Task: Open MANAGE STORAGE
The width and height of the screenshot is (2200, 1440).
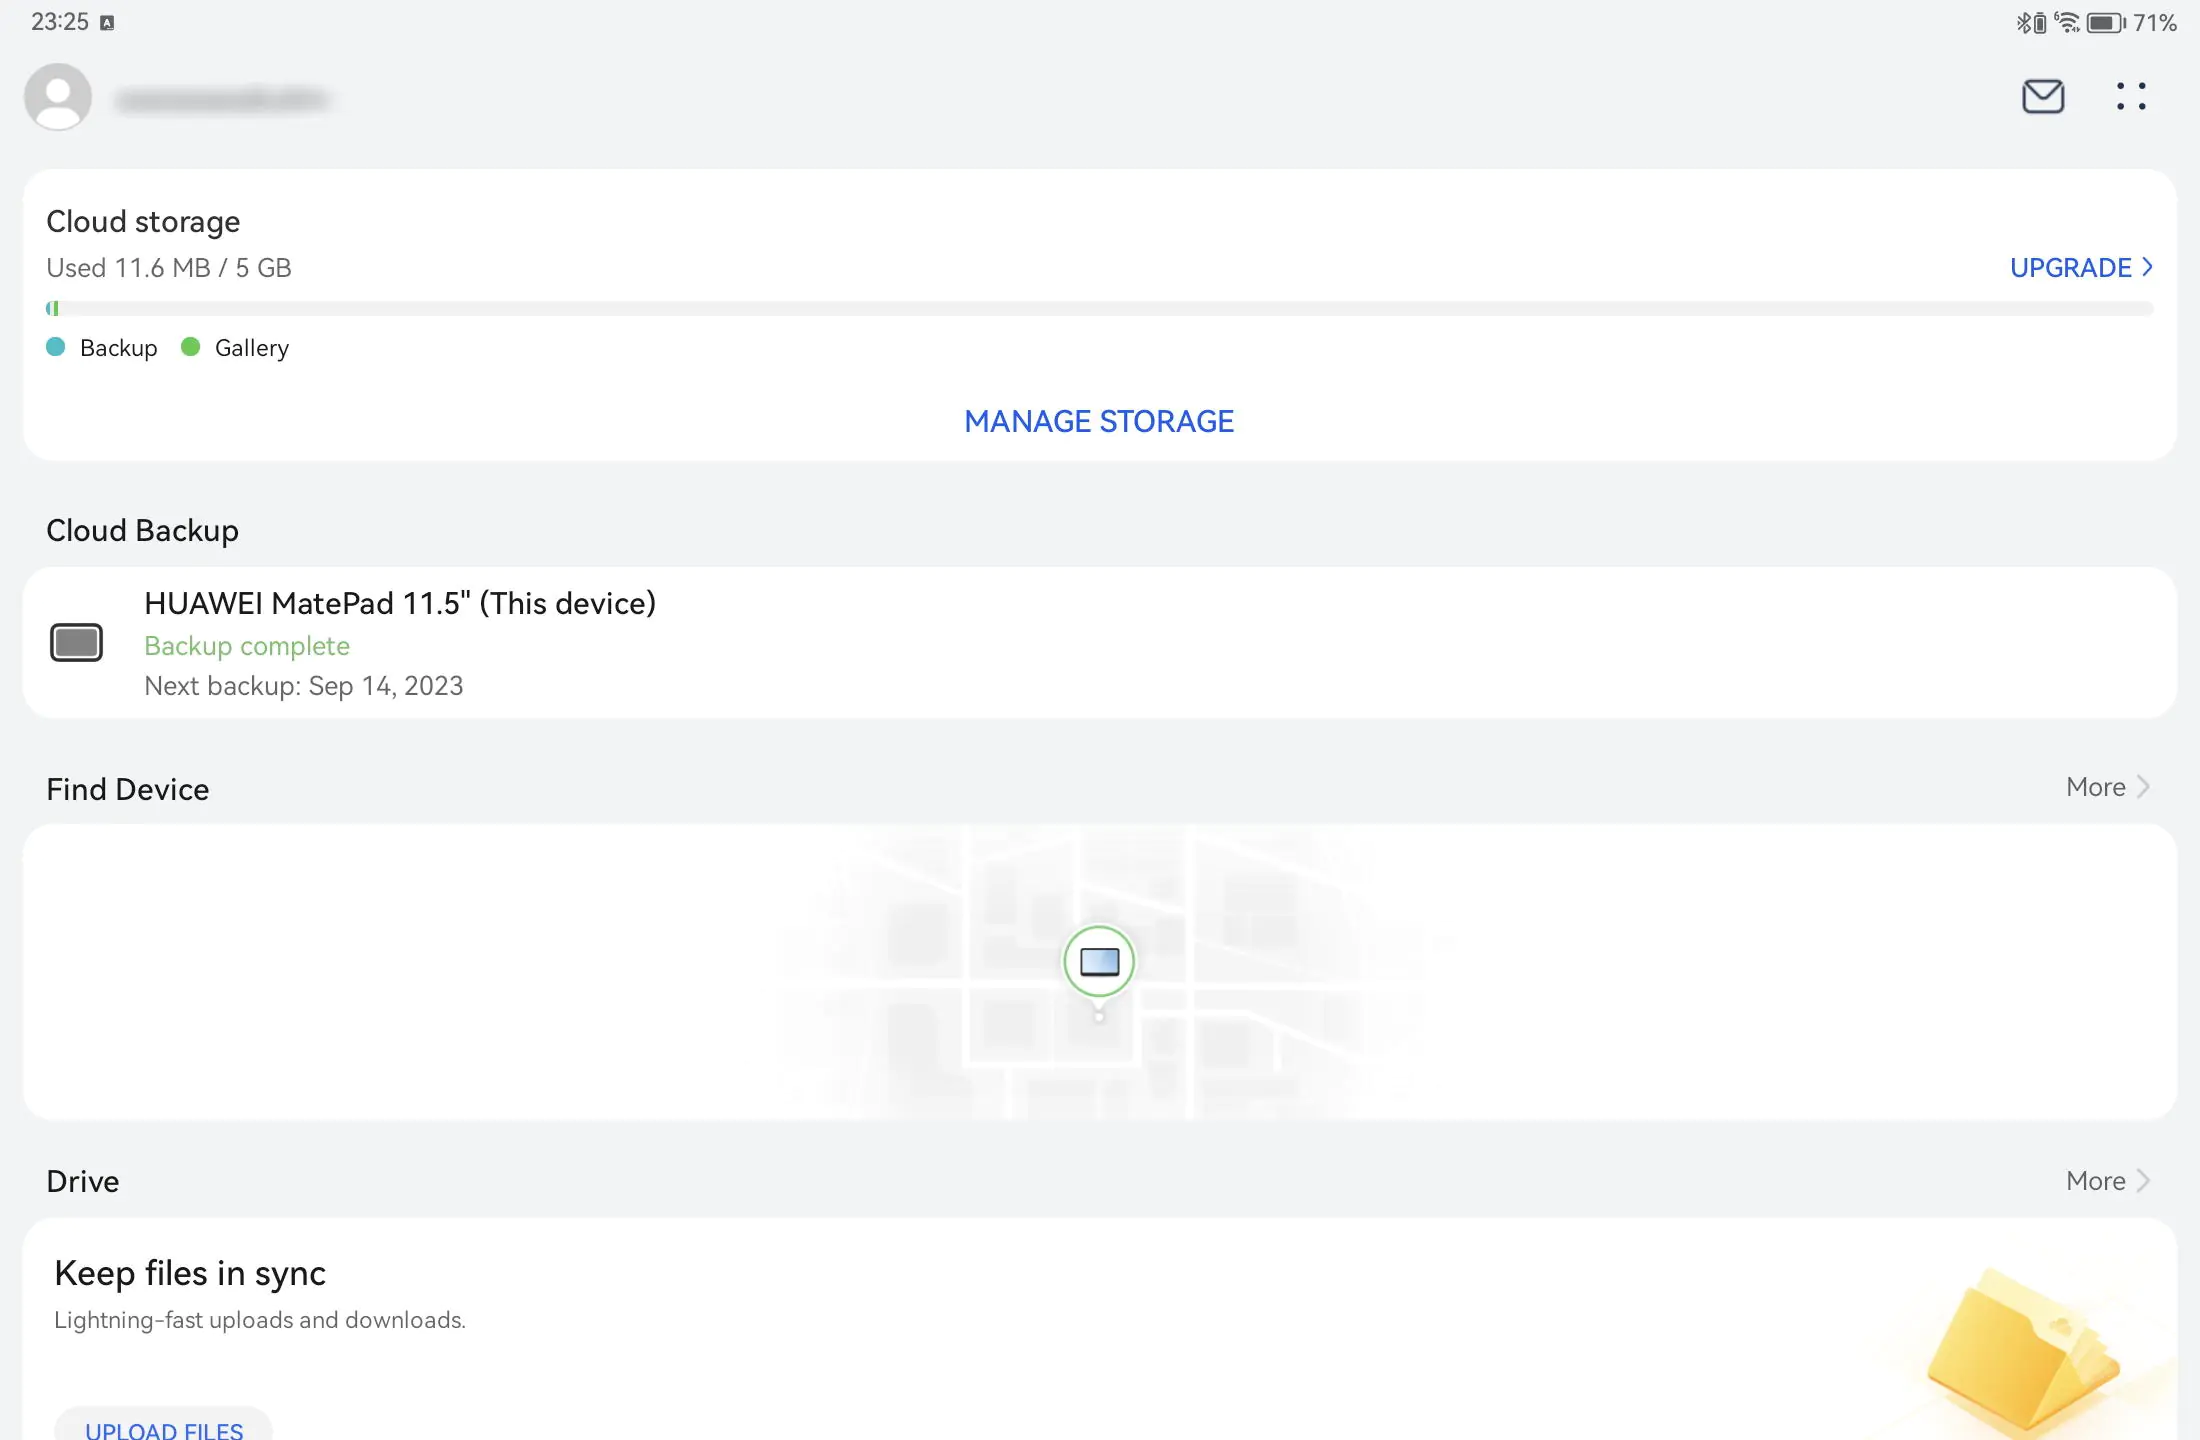Action: click(1099, 422)
